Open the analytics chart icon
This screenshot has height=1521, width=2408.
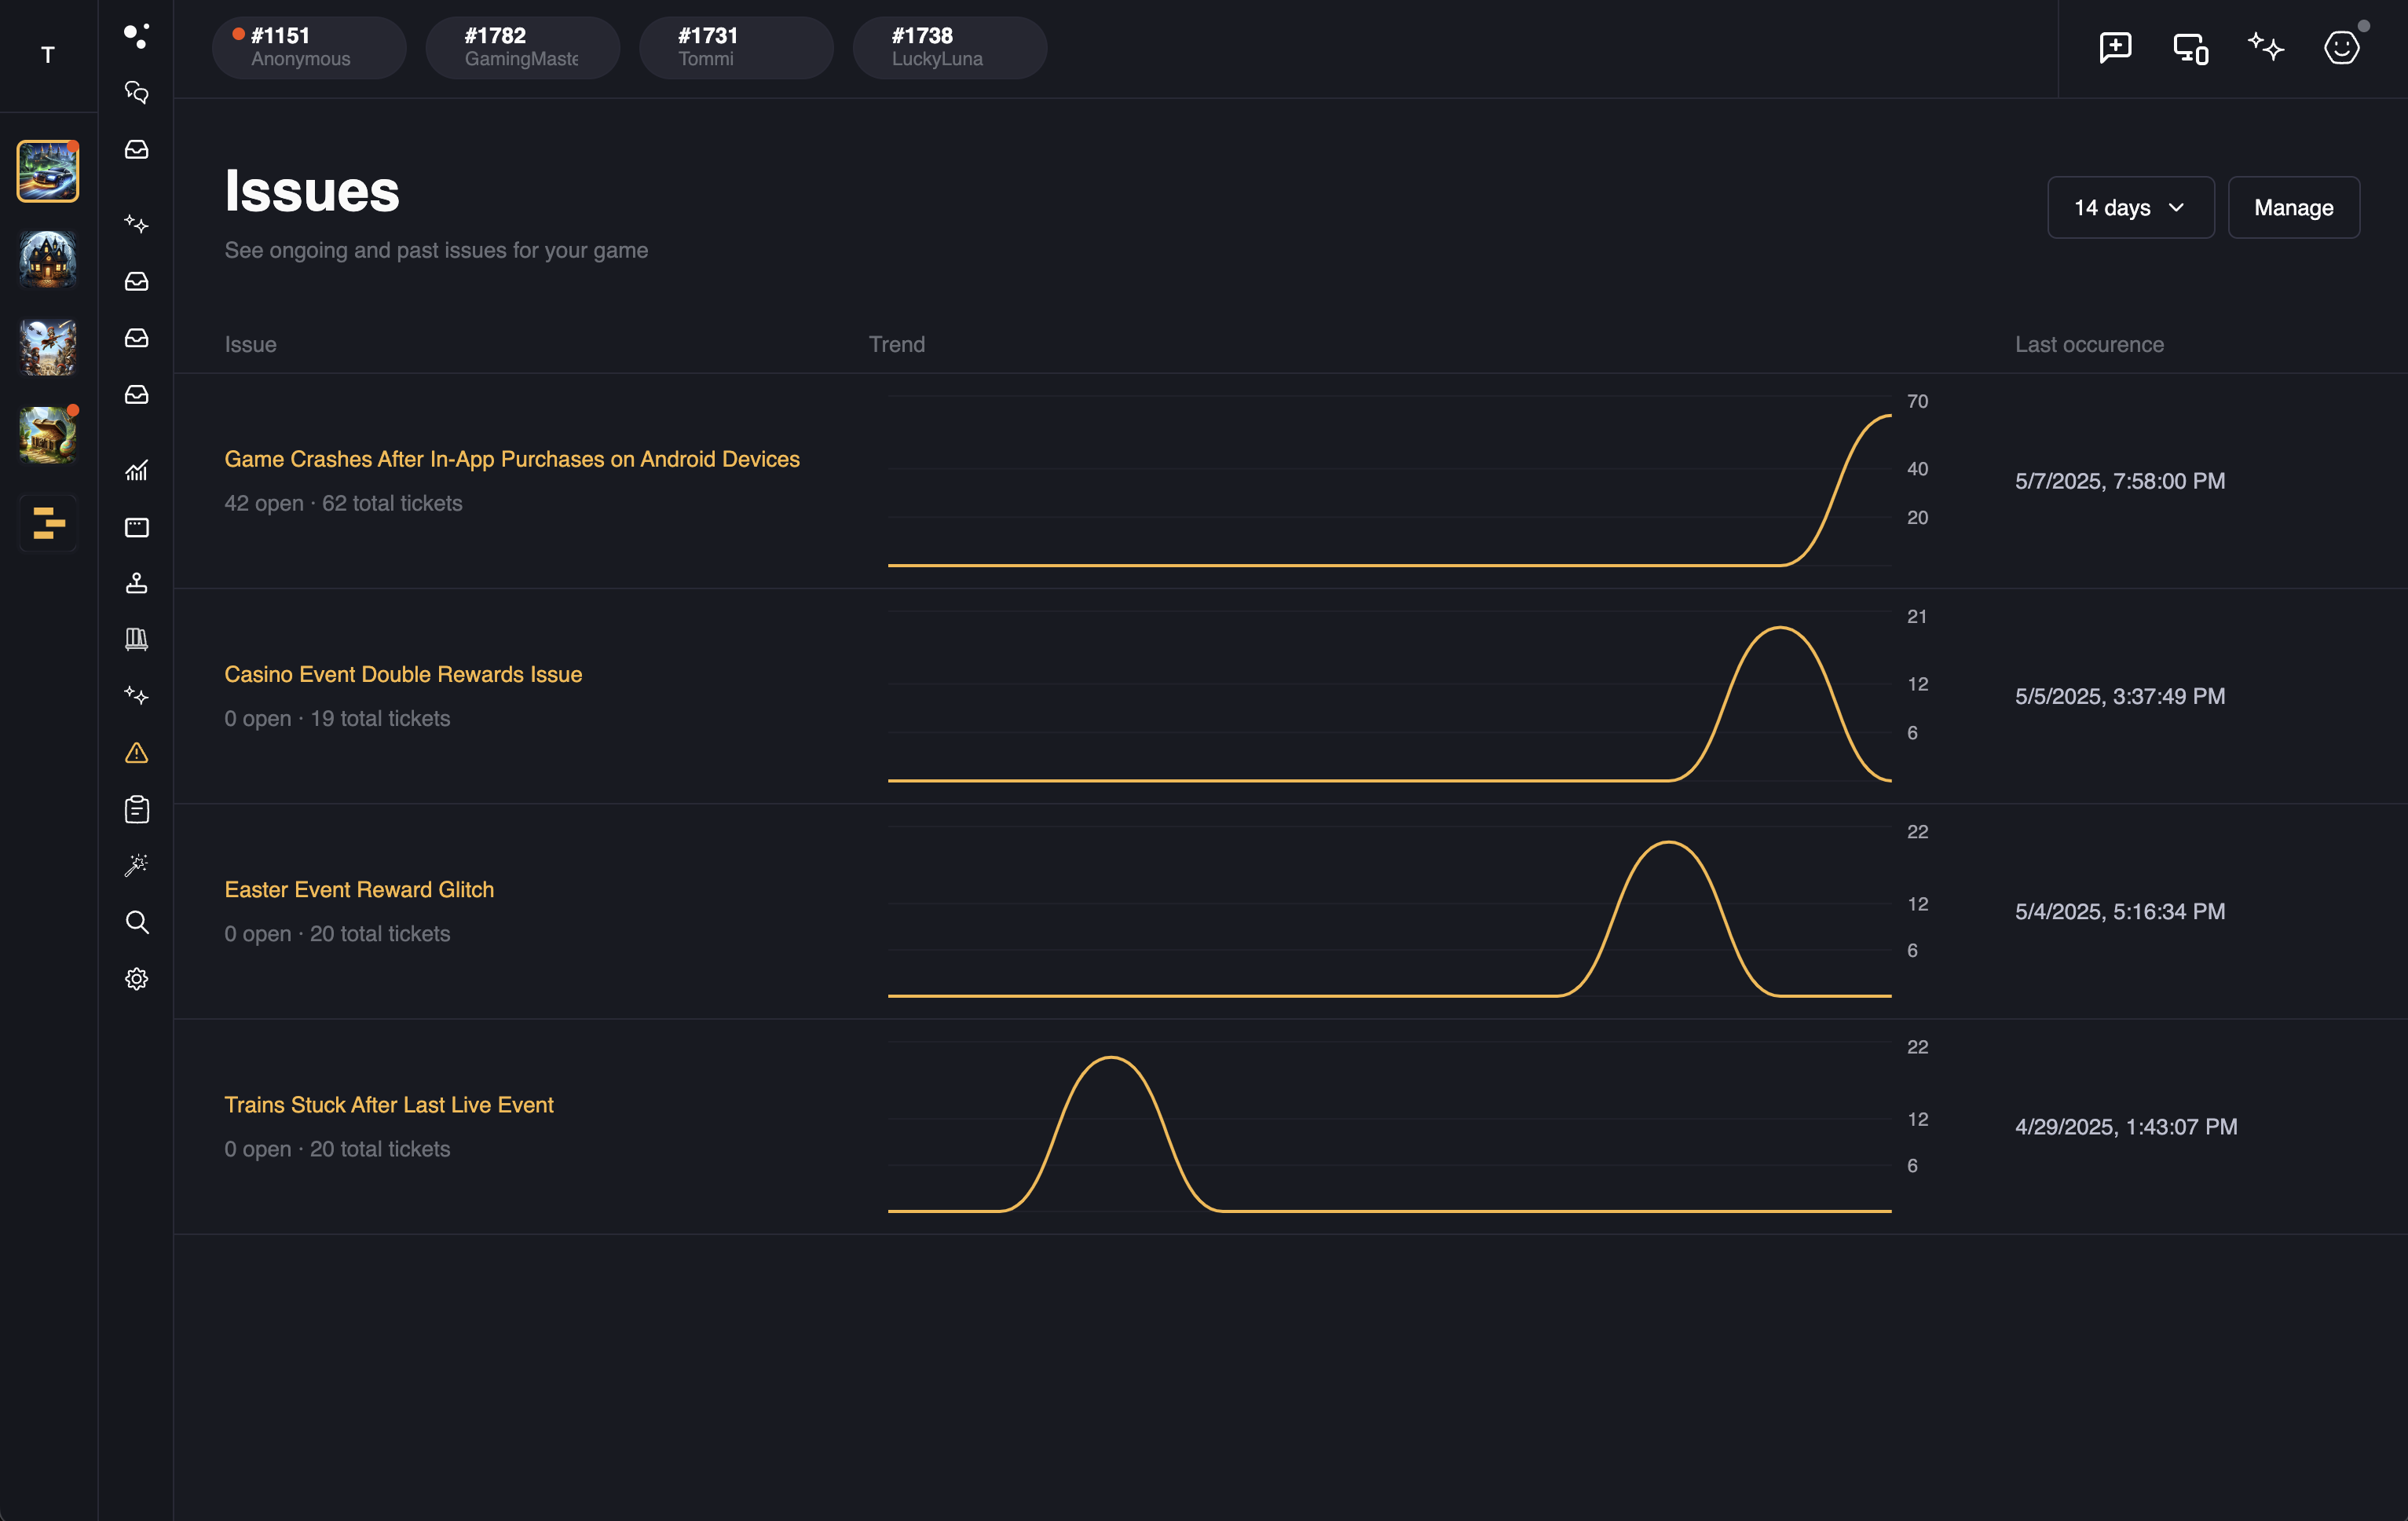point(137,470)
